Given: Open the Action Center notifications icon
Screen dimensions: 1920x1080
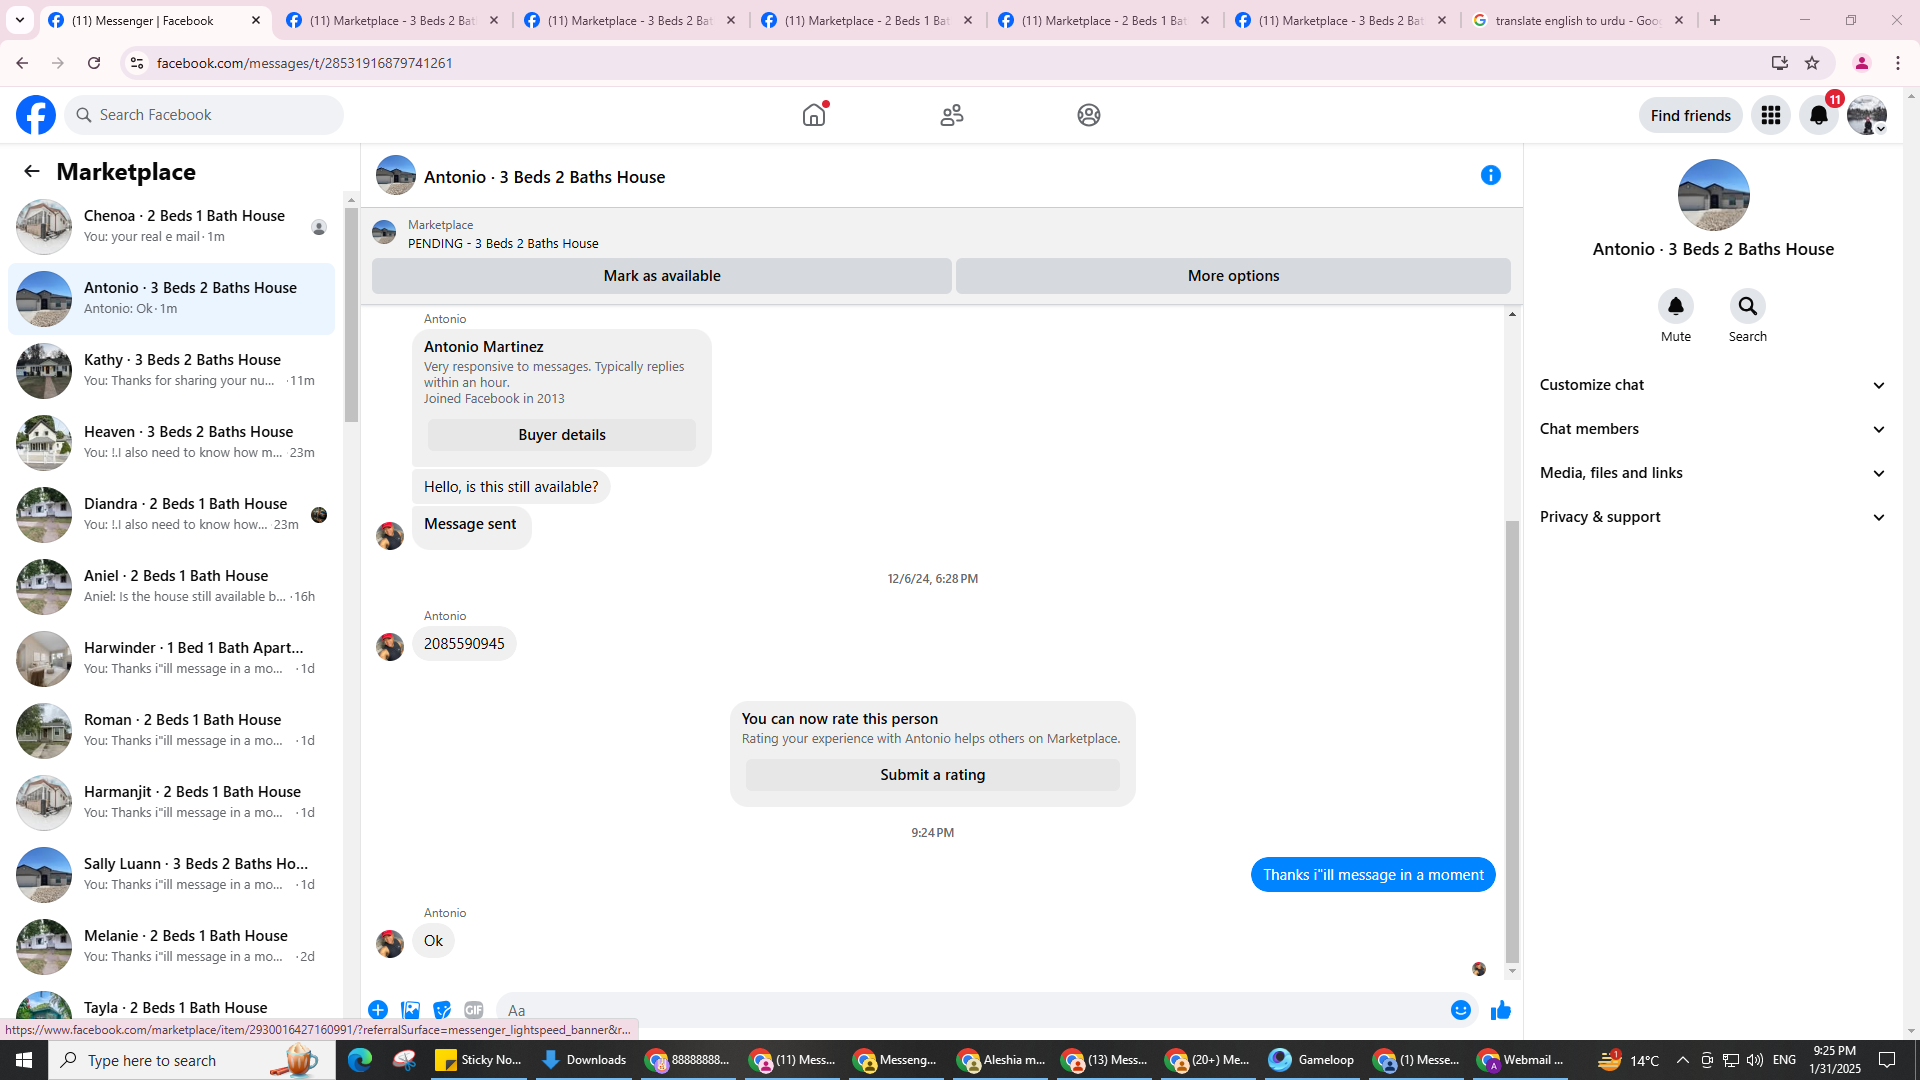Looking at the screenshot, I should click(1888, 1060).
